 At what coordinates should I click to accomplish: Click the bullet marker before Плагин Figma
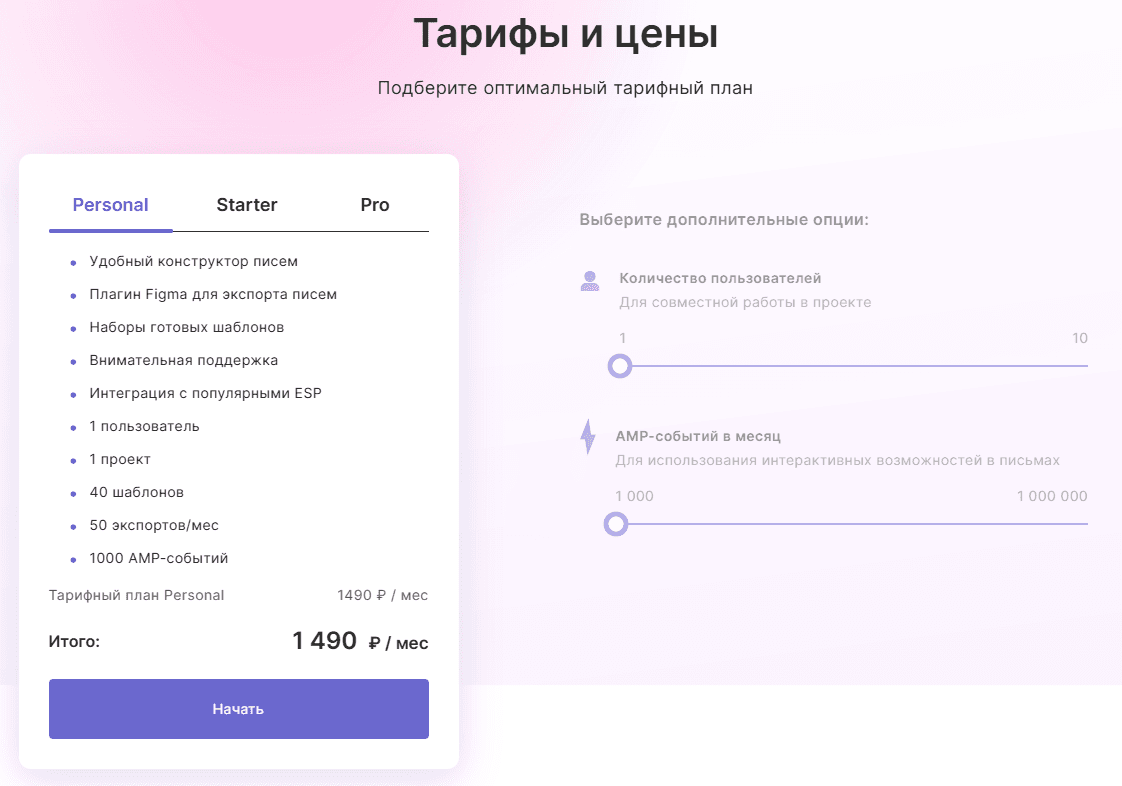pyautogui.click(x=71, y=294)
